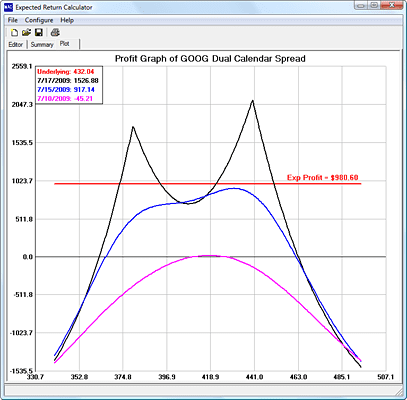Minimize the Expected Return Calculator window

(x=360, y=6)
